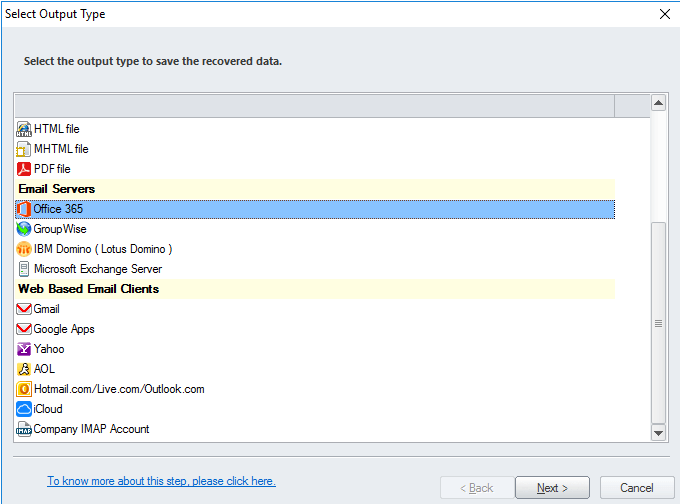680x504 pixels.
Task: Click the Company IMAP Account icon
Action: tap(24, 429)
